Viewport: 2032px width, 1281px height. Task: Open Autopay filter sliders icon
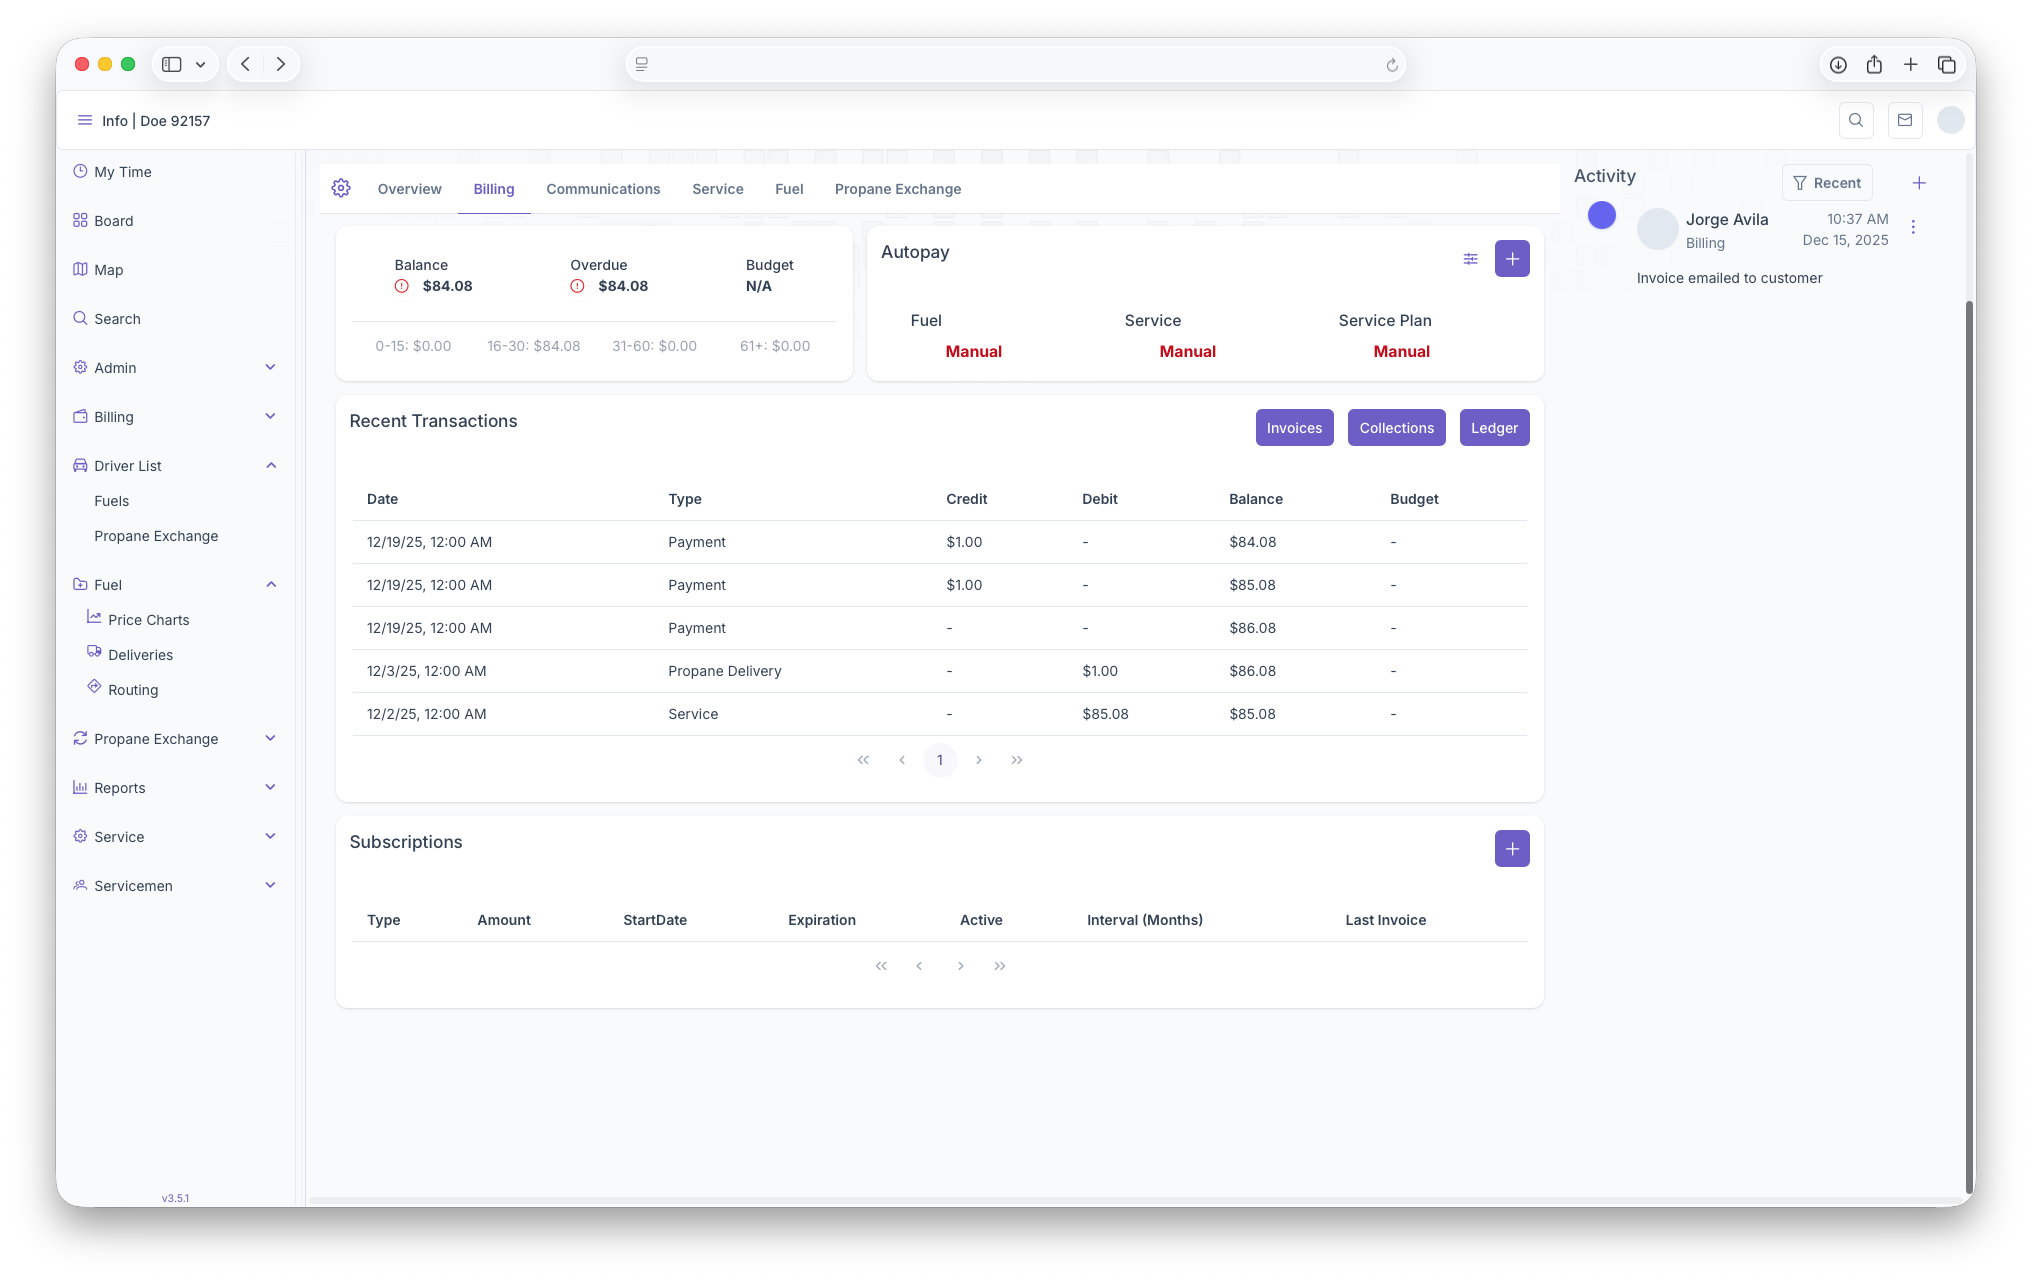1470,259
